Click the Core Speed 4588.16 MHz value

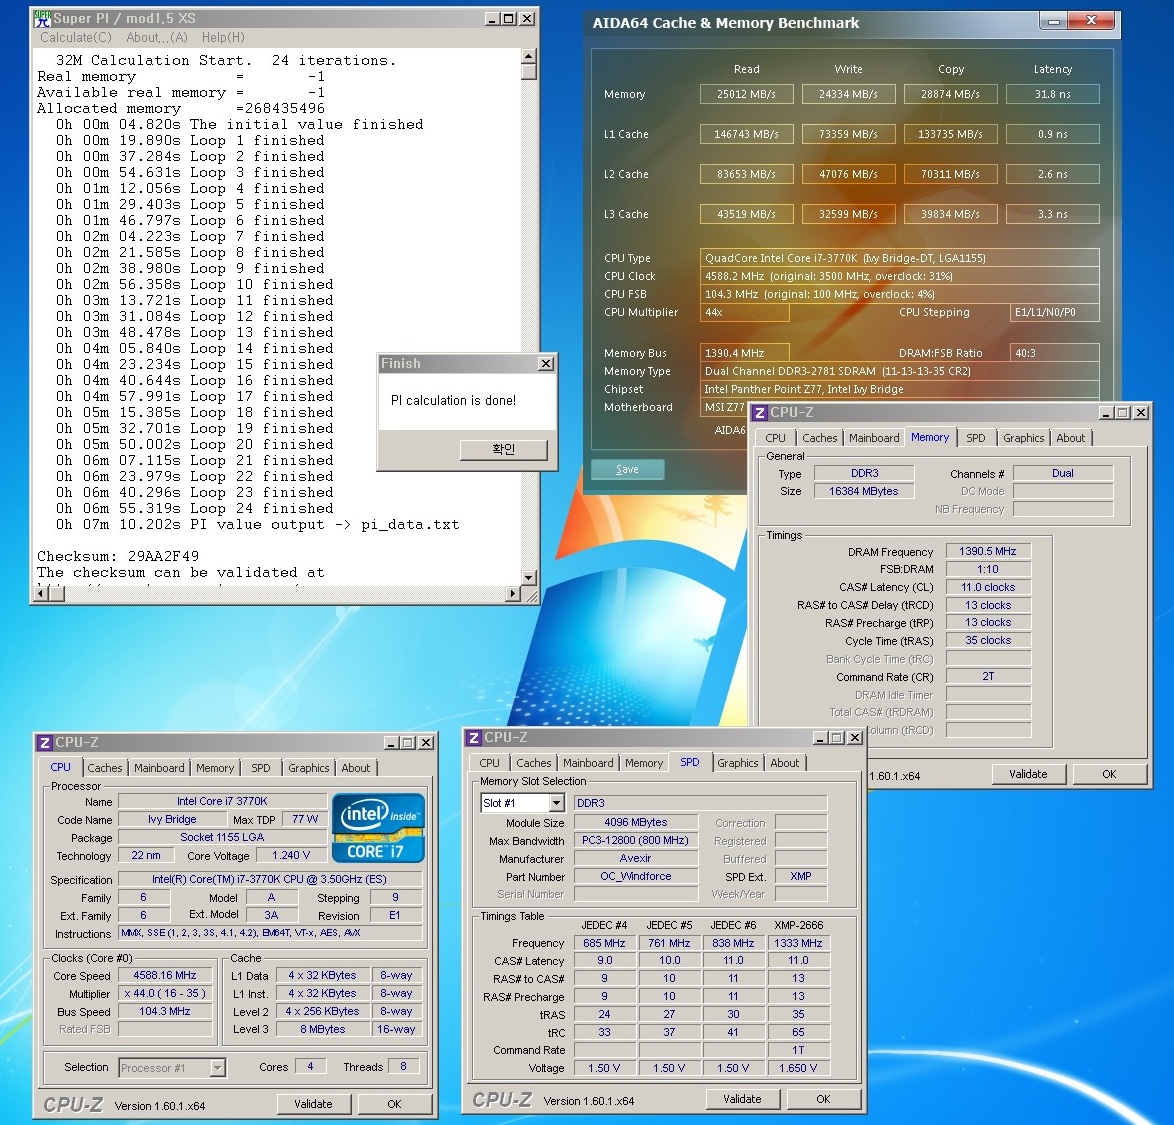pyautogui.click(x=165, y=975)
